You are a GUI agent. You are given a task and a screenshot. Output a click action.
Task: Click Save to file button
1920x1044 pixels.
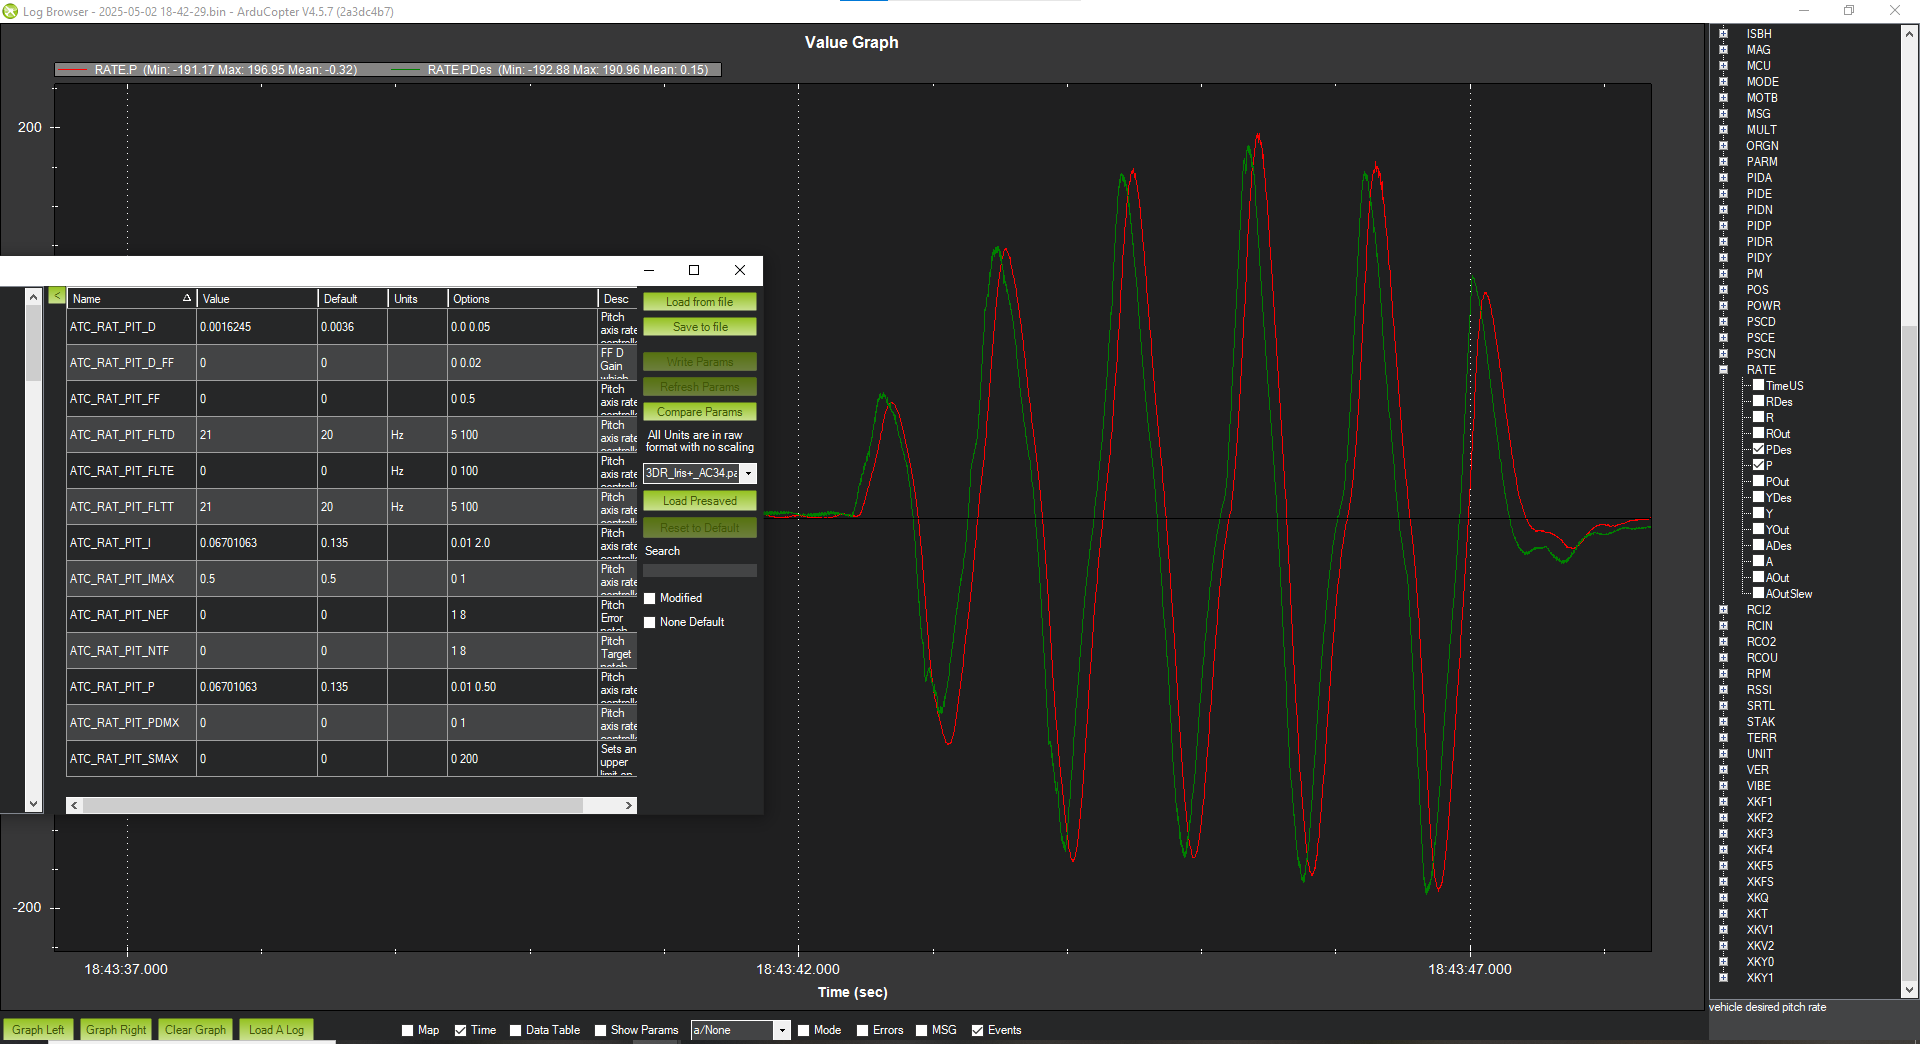click(700, 326)
